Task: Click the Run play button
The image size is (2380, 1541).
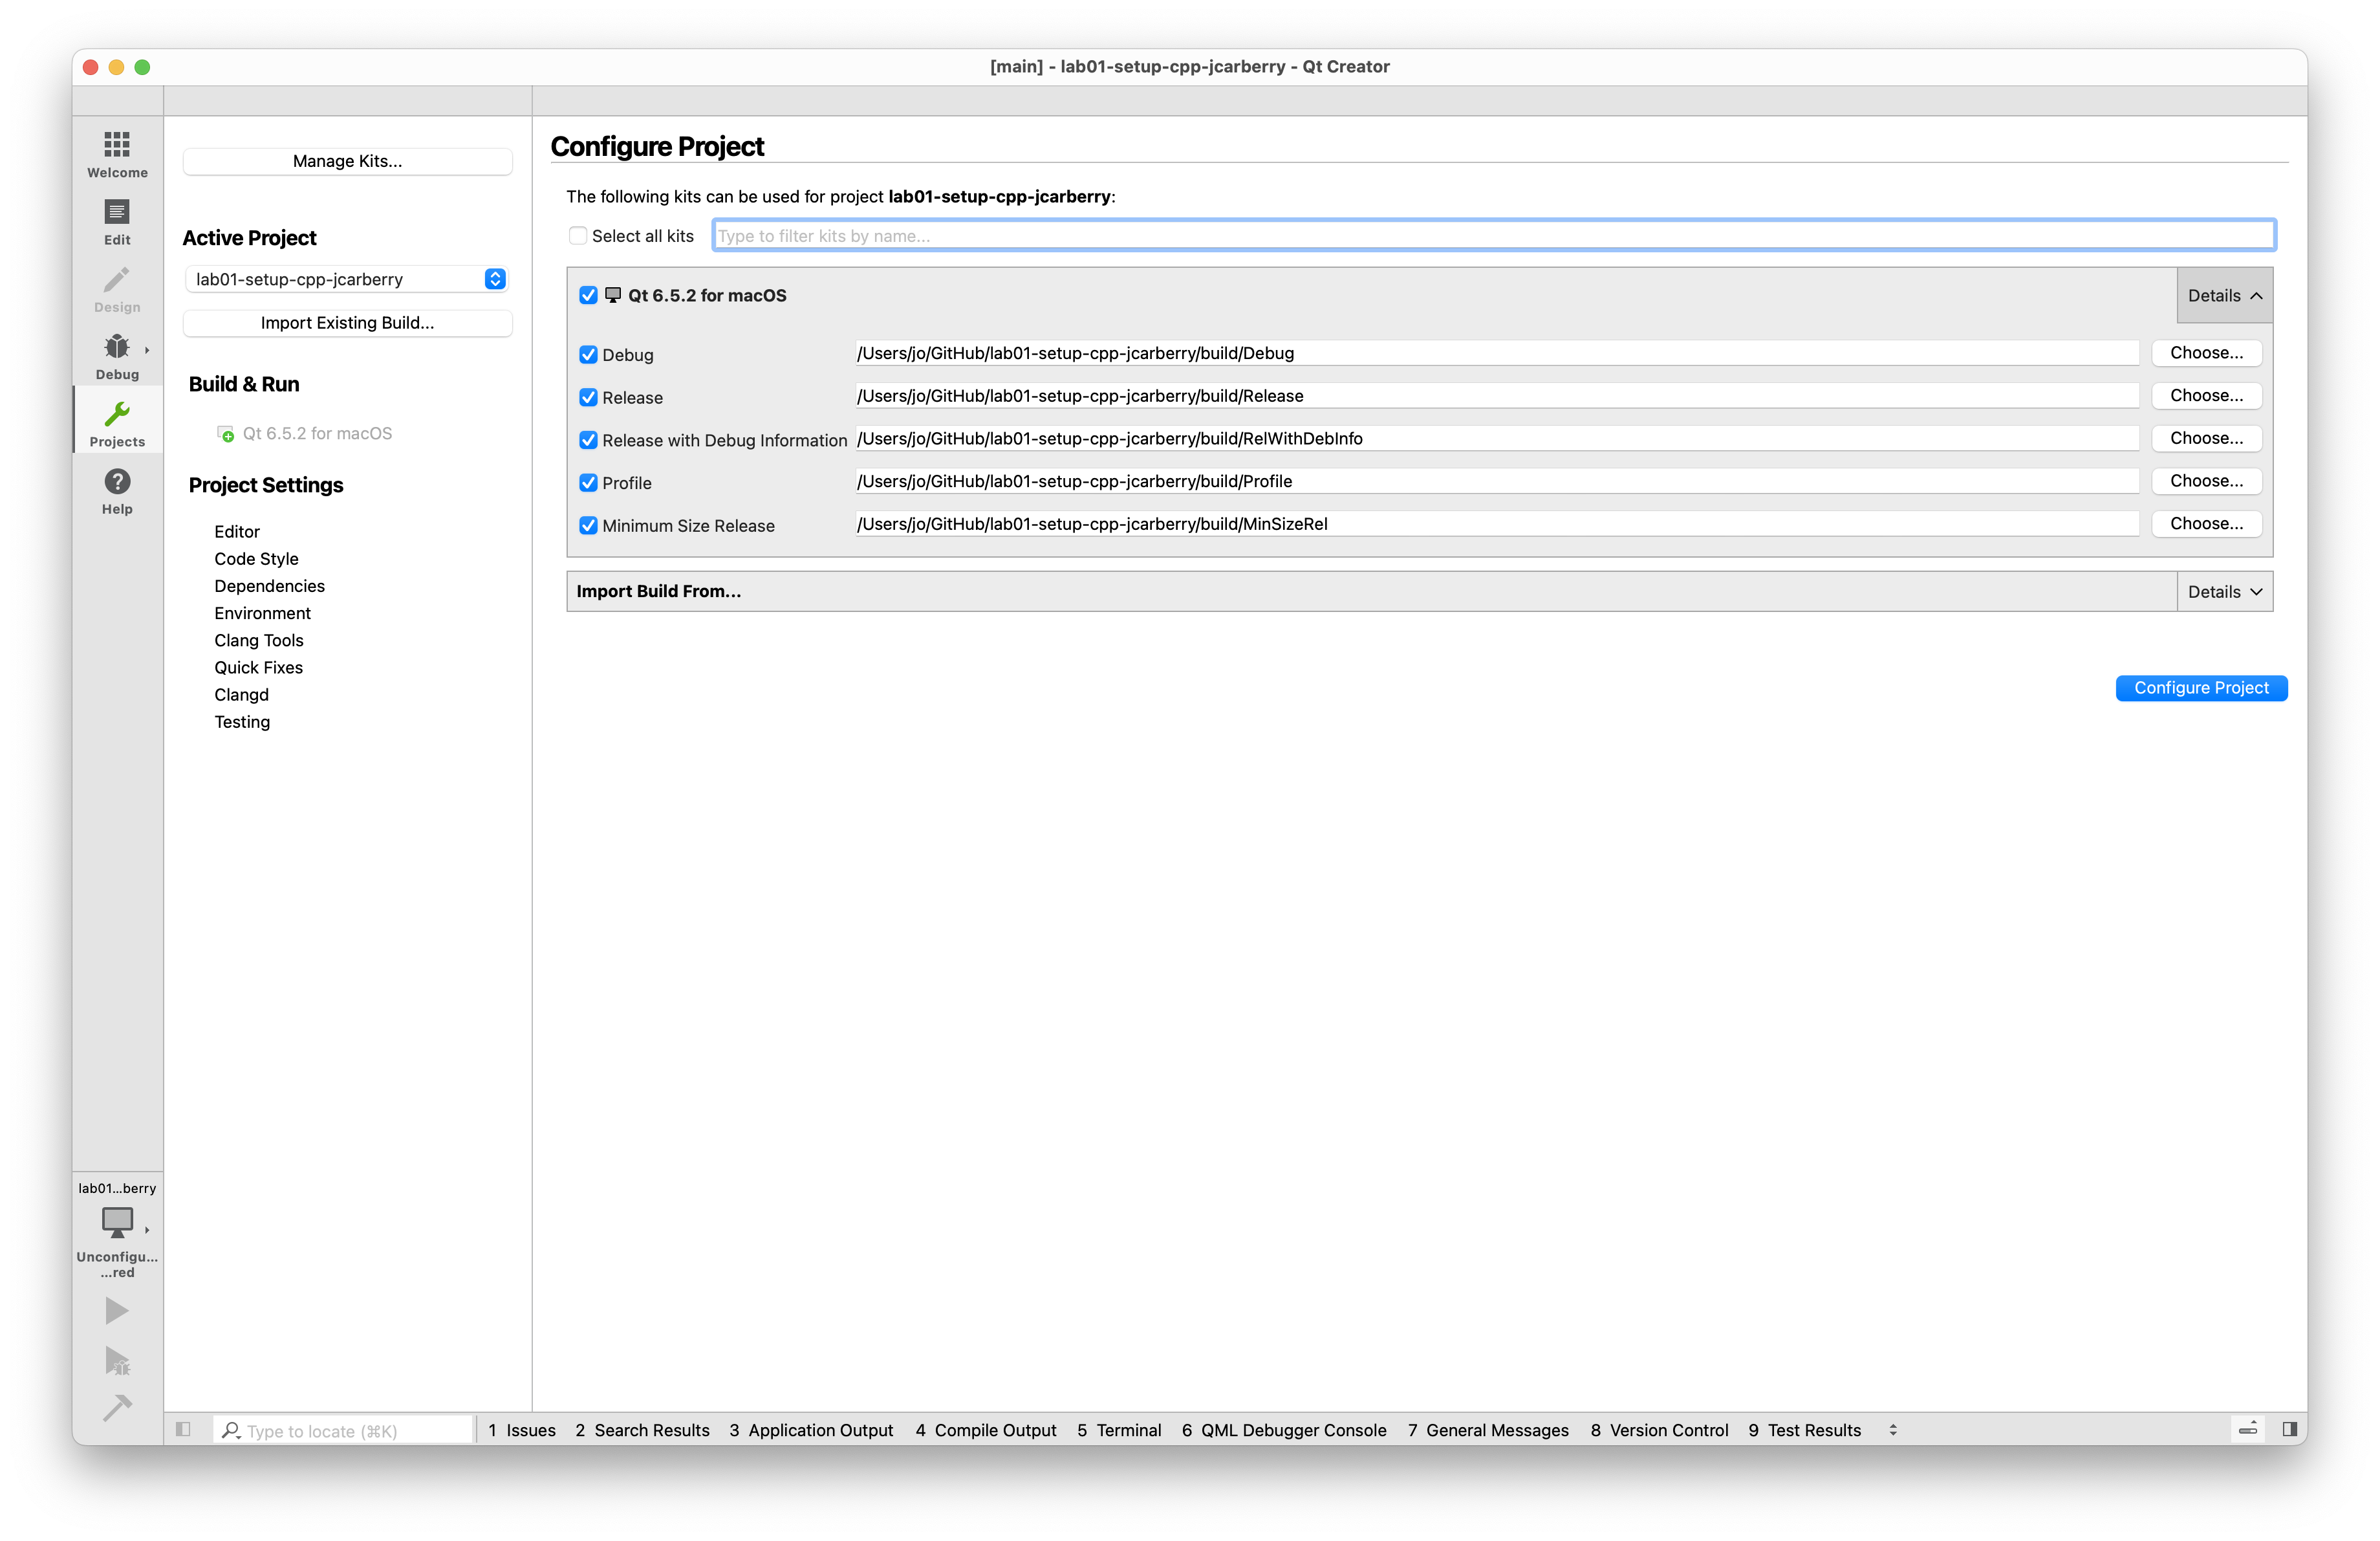Action: click(117, 1310)
